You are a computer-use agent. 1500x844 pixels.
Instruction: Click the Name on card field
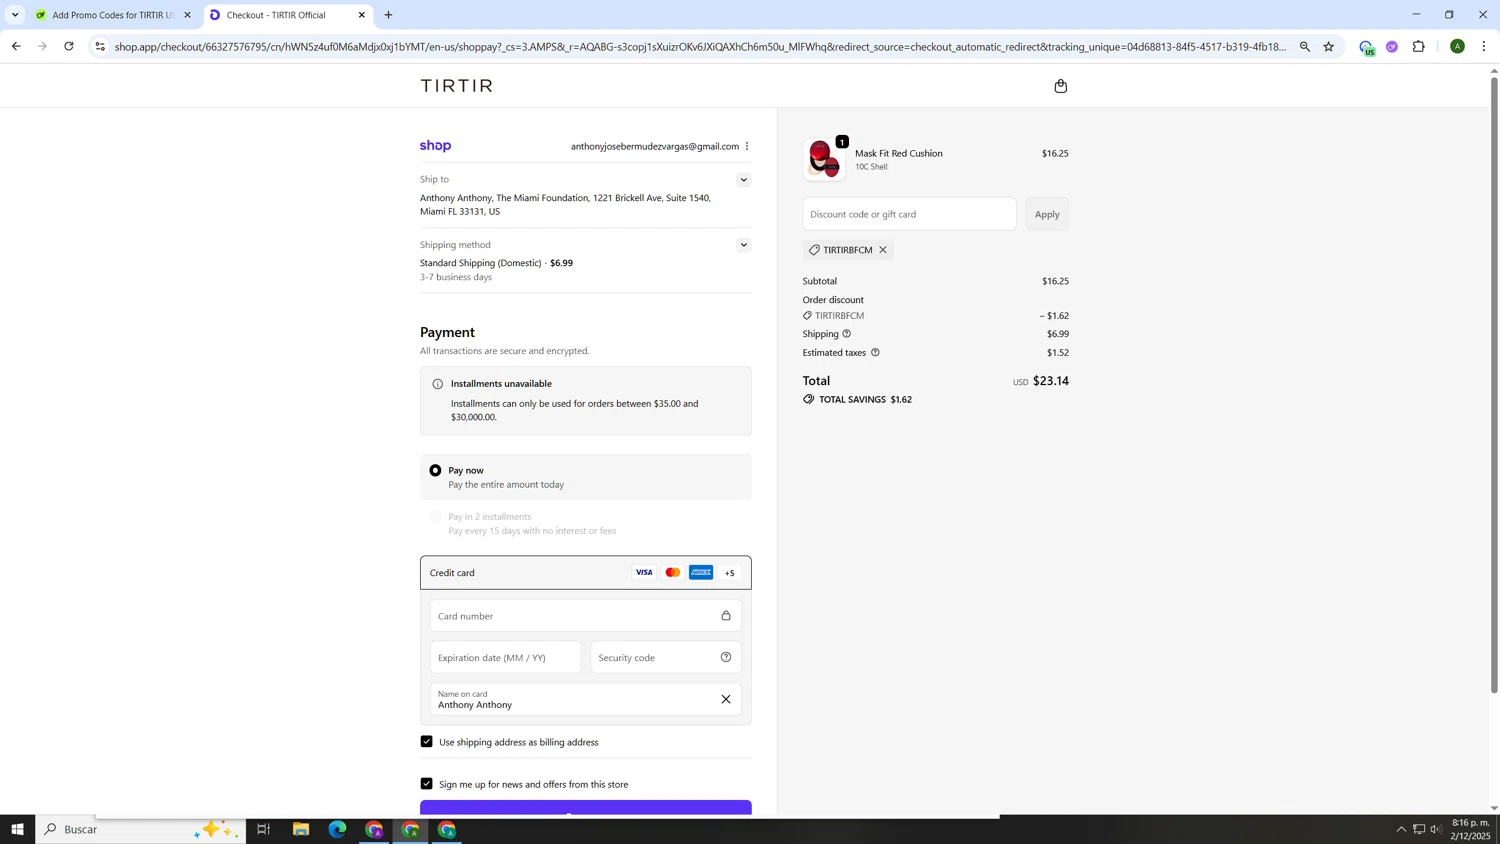click(x=586, y=699)
